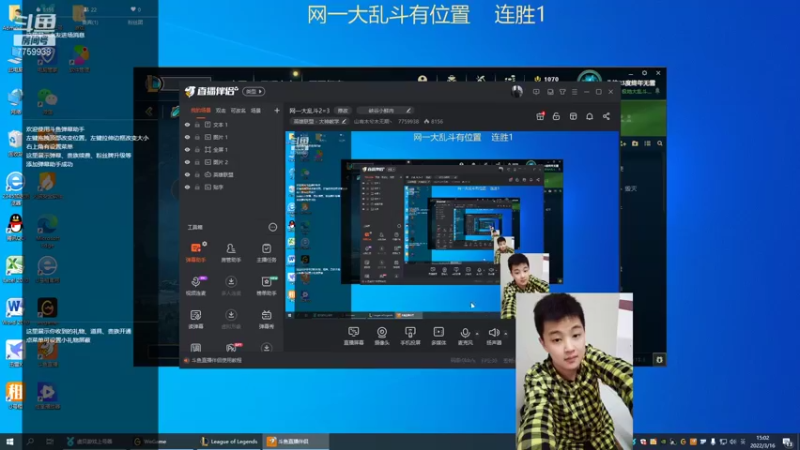This screenshot has height=450, width=800.
Task: Click the streamer avatar in companion title bar
Action: tap(517, 91)
